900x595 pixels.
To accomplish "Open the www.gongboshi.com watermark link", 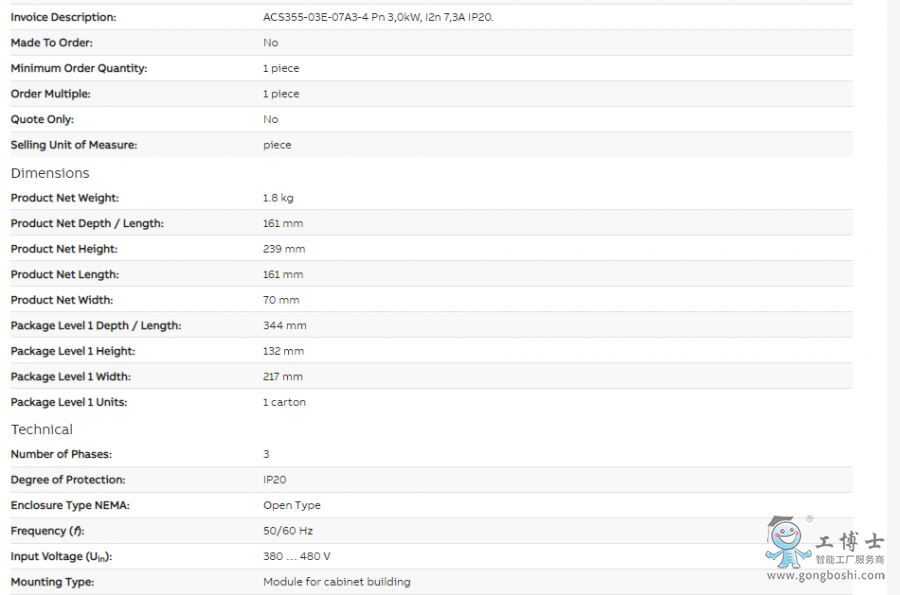I will (x=825, y=575).
